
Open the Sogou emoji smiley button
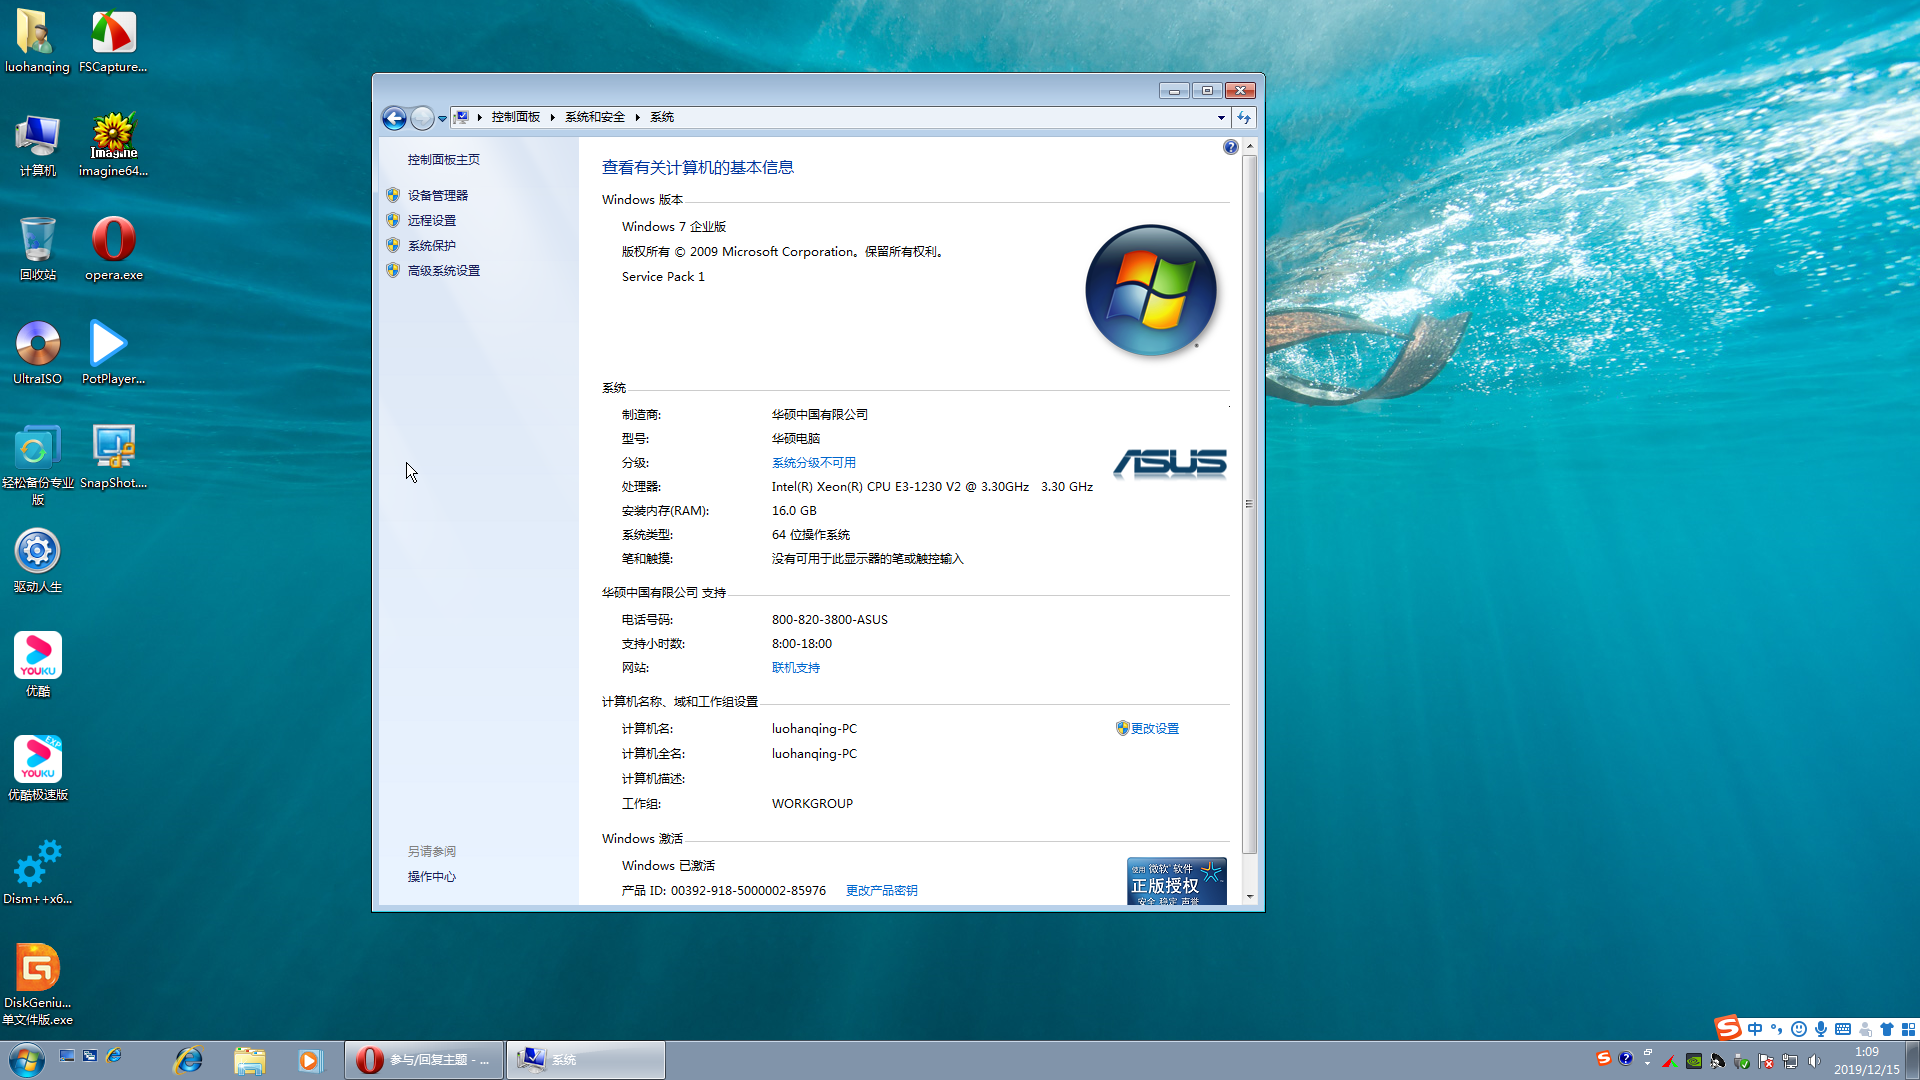coord(1799,1029)
